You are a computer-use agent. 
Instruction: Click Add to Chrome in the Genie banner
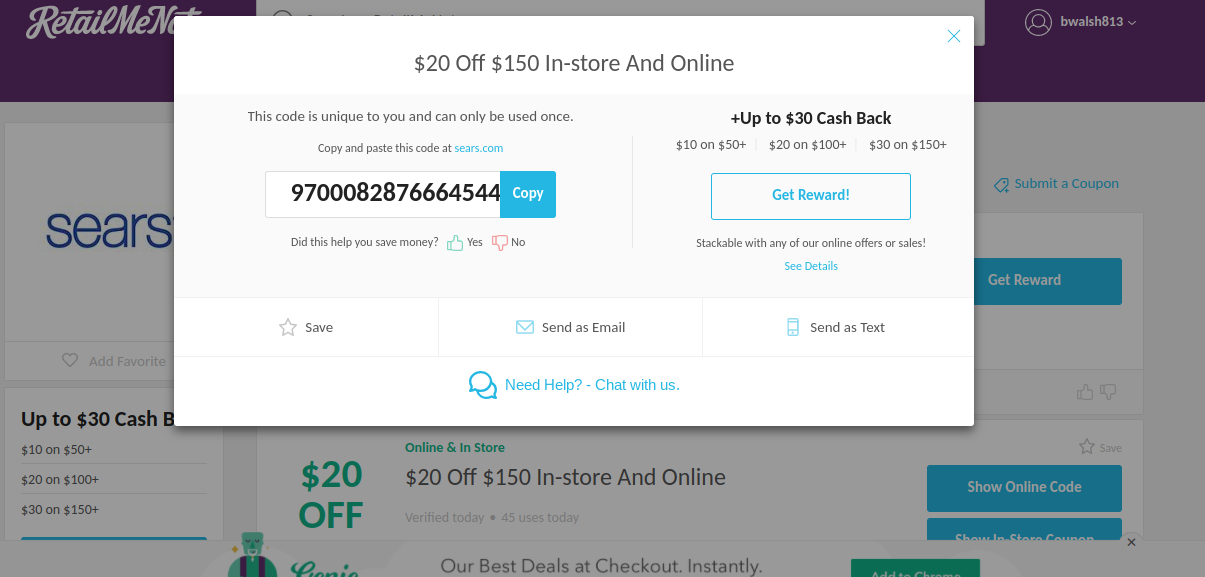914,571
